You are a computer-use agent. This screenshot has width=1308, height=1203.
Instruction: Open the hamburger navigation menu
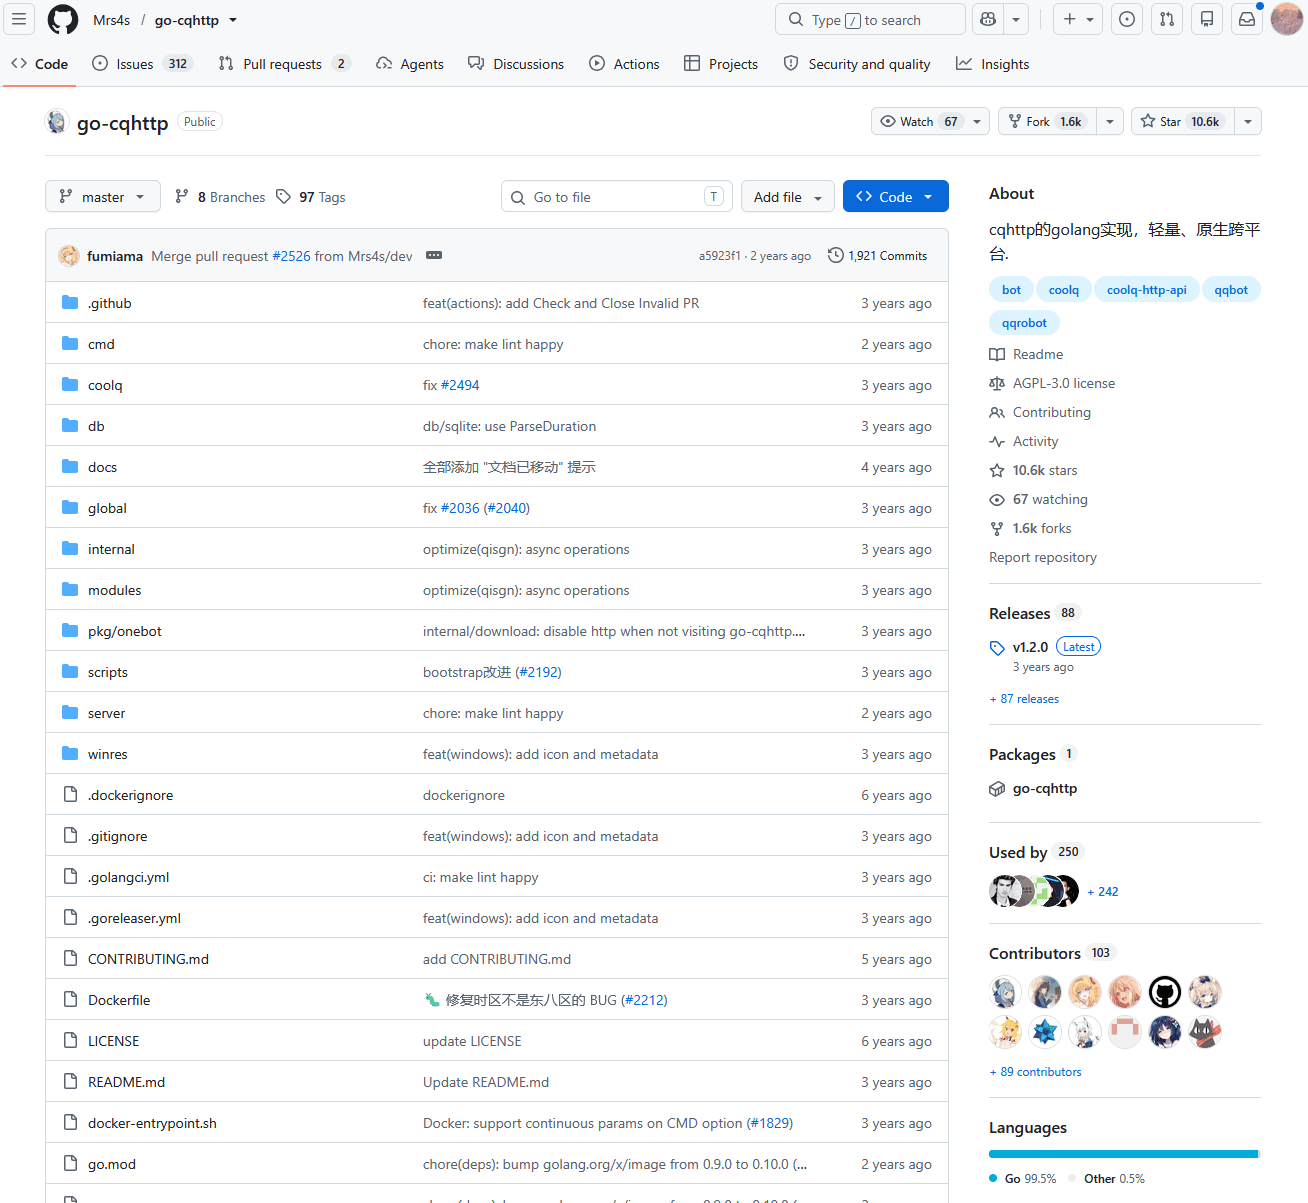(19, 19)
